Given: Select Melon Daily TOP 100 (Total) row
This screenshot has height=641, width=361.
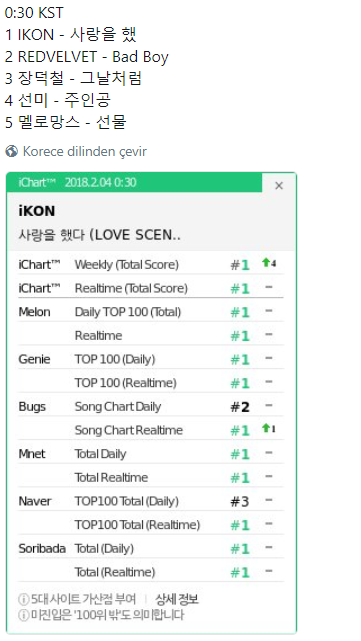Looking at the screenshot, I should coord(151,312).
